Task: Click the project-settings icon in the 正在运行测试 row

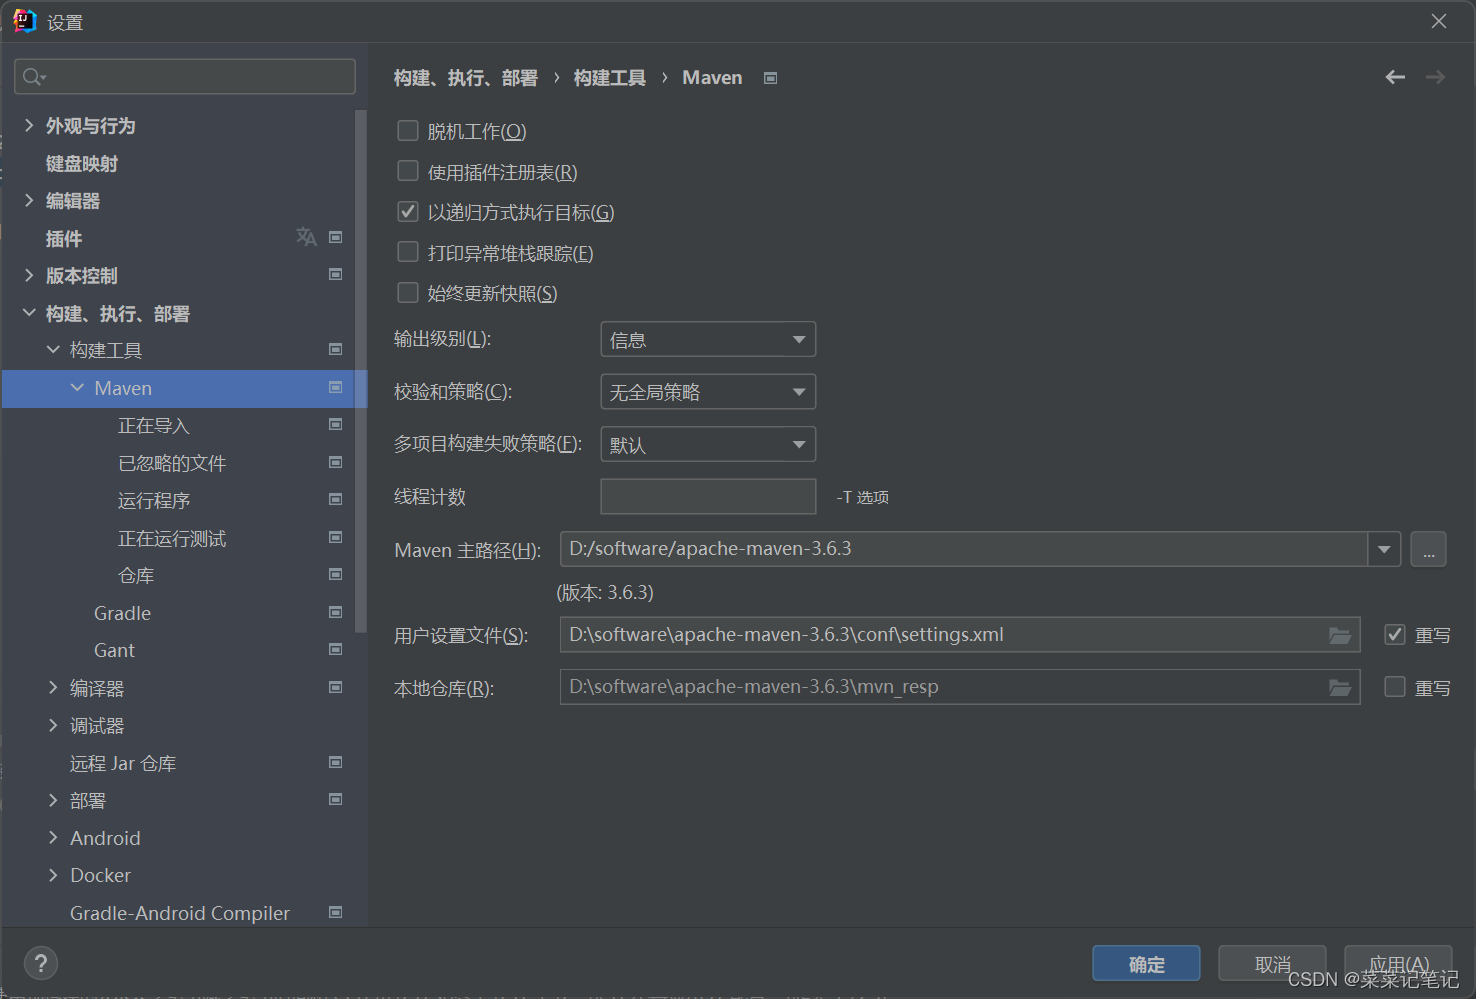Action: pos(336,537)
